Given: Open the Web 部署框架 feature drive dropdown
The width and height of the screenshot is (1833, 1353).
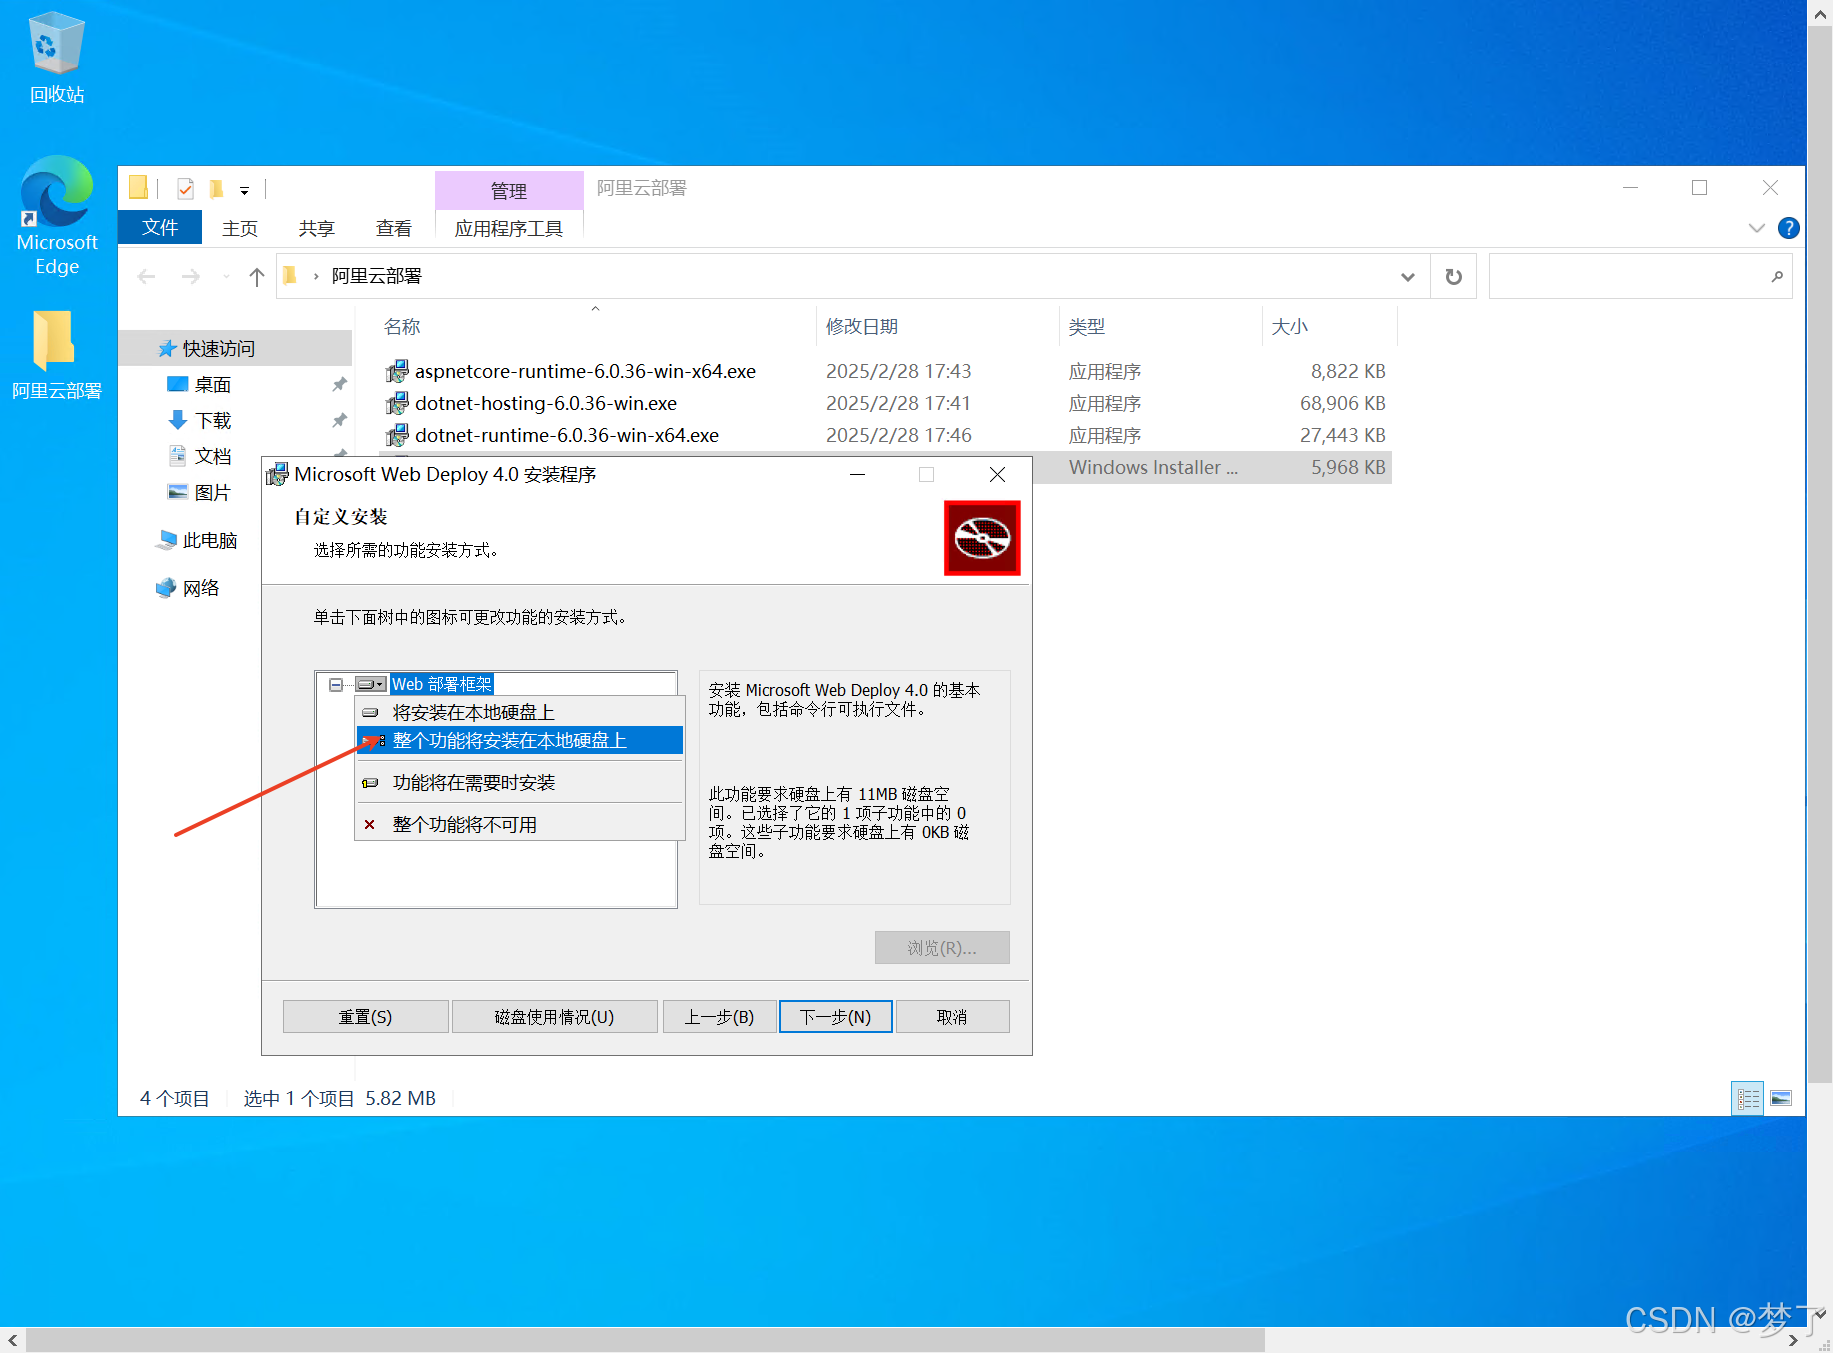Looking at the screenshot, I should click(x=371, y=684).
